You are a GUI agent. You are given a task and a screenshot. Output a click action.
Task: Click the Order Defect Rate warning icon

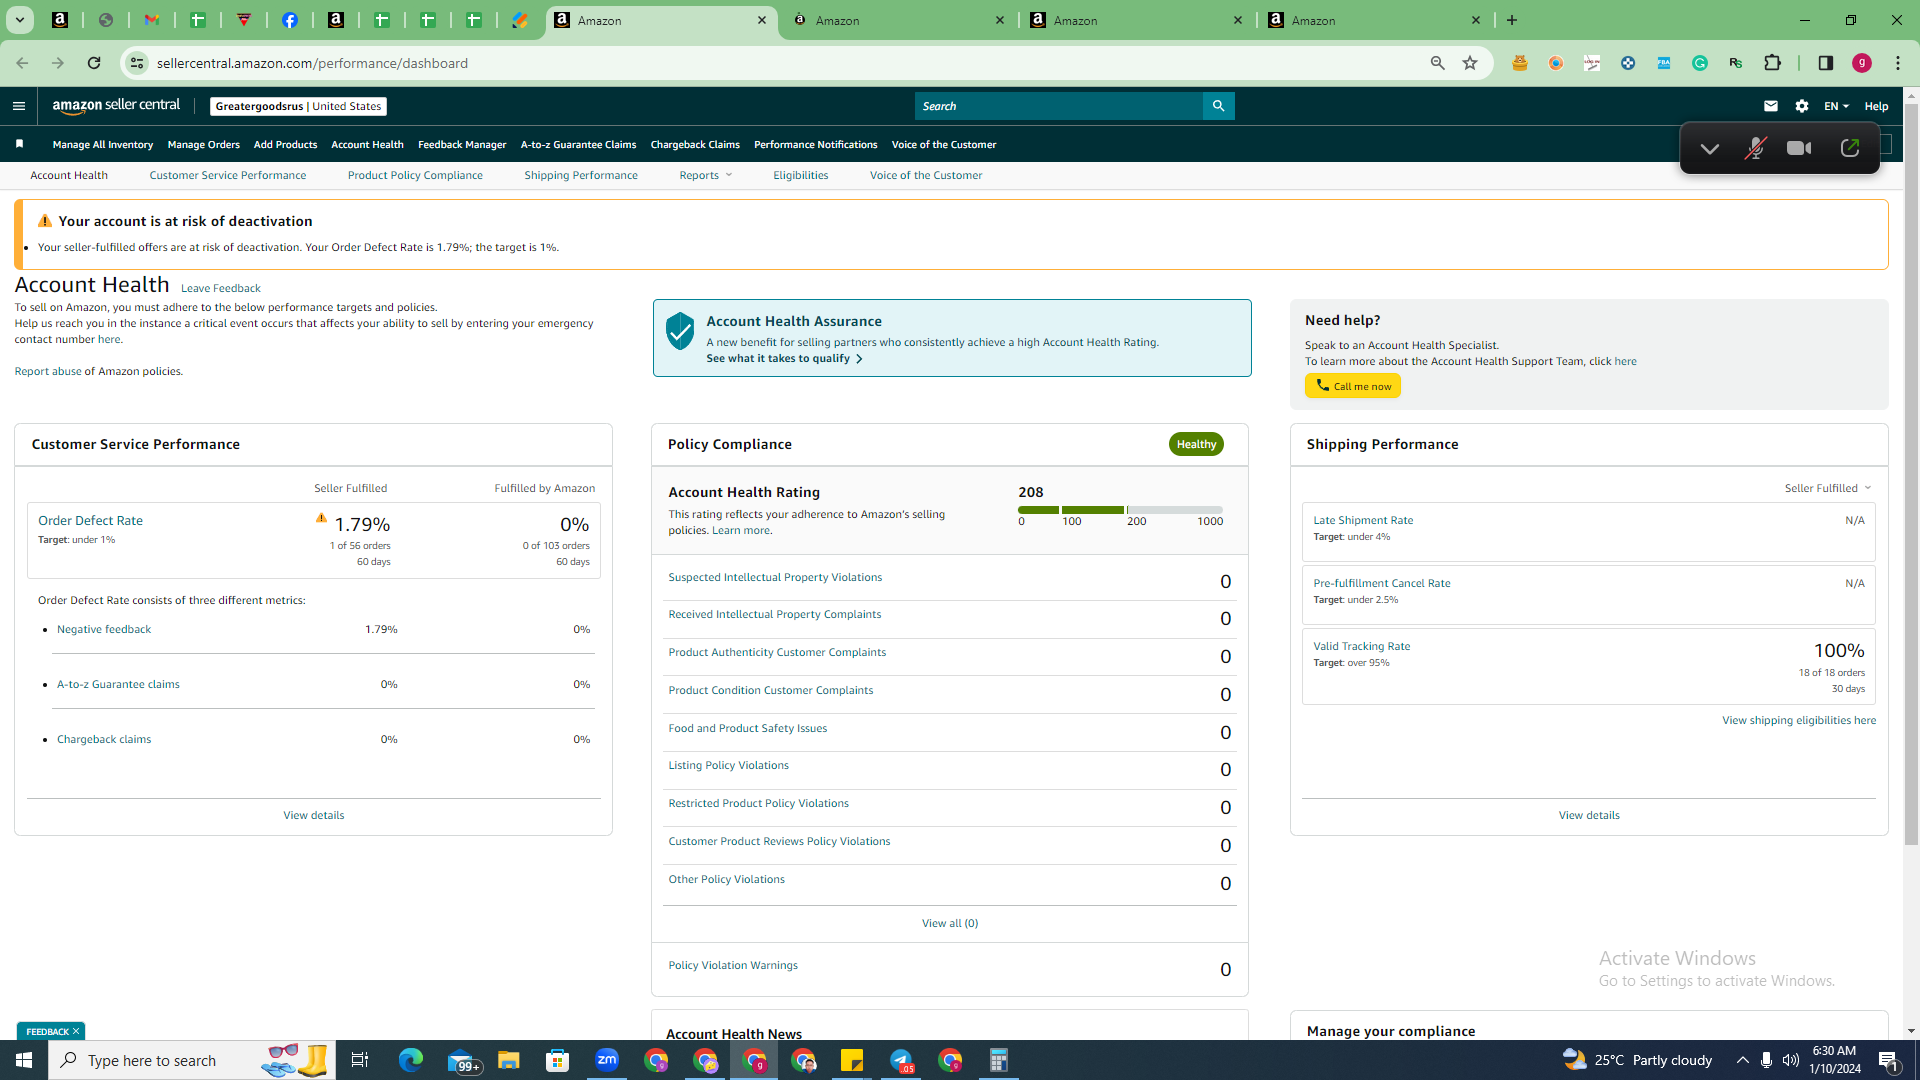coord(321,518)
